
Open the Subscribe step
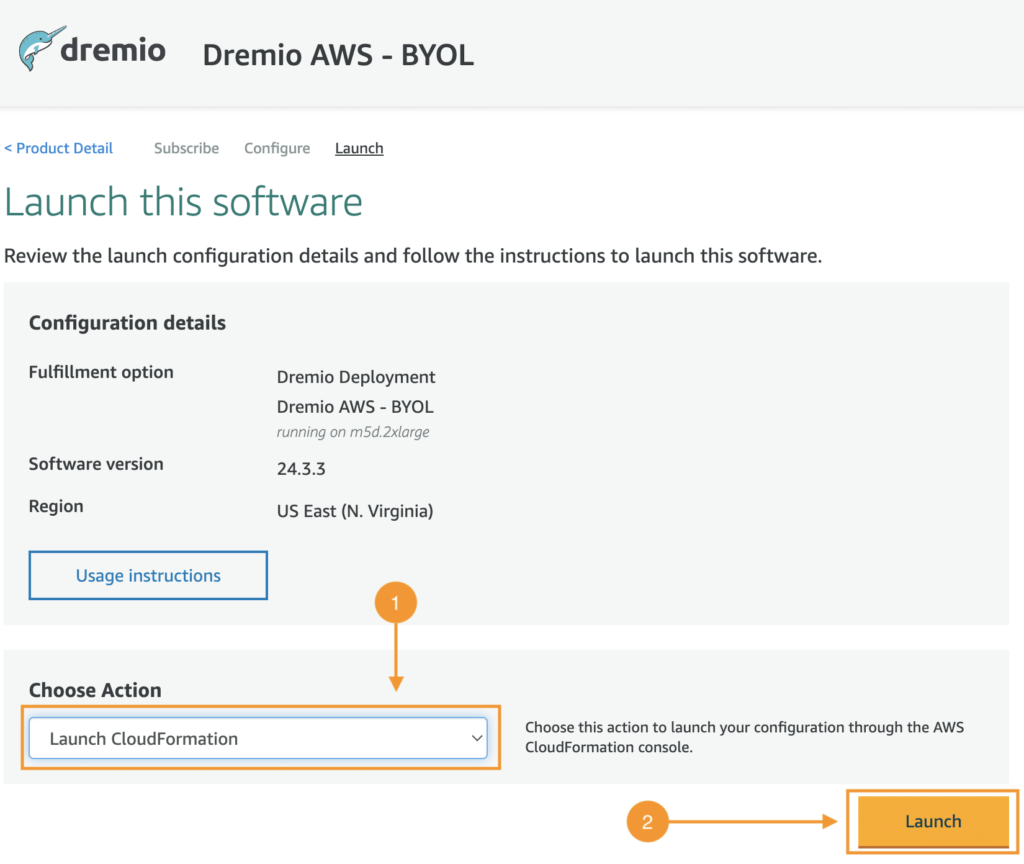coord(187,148)
